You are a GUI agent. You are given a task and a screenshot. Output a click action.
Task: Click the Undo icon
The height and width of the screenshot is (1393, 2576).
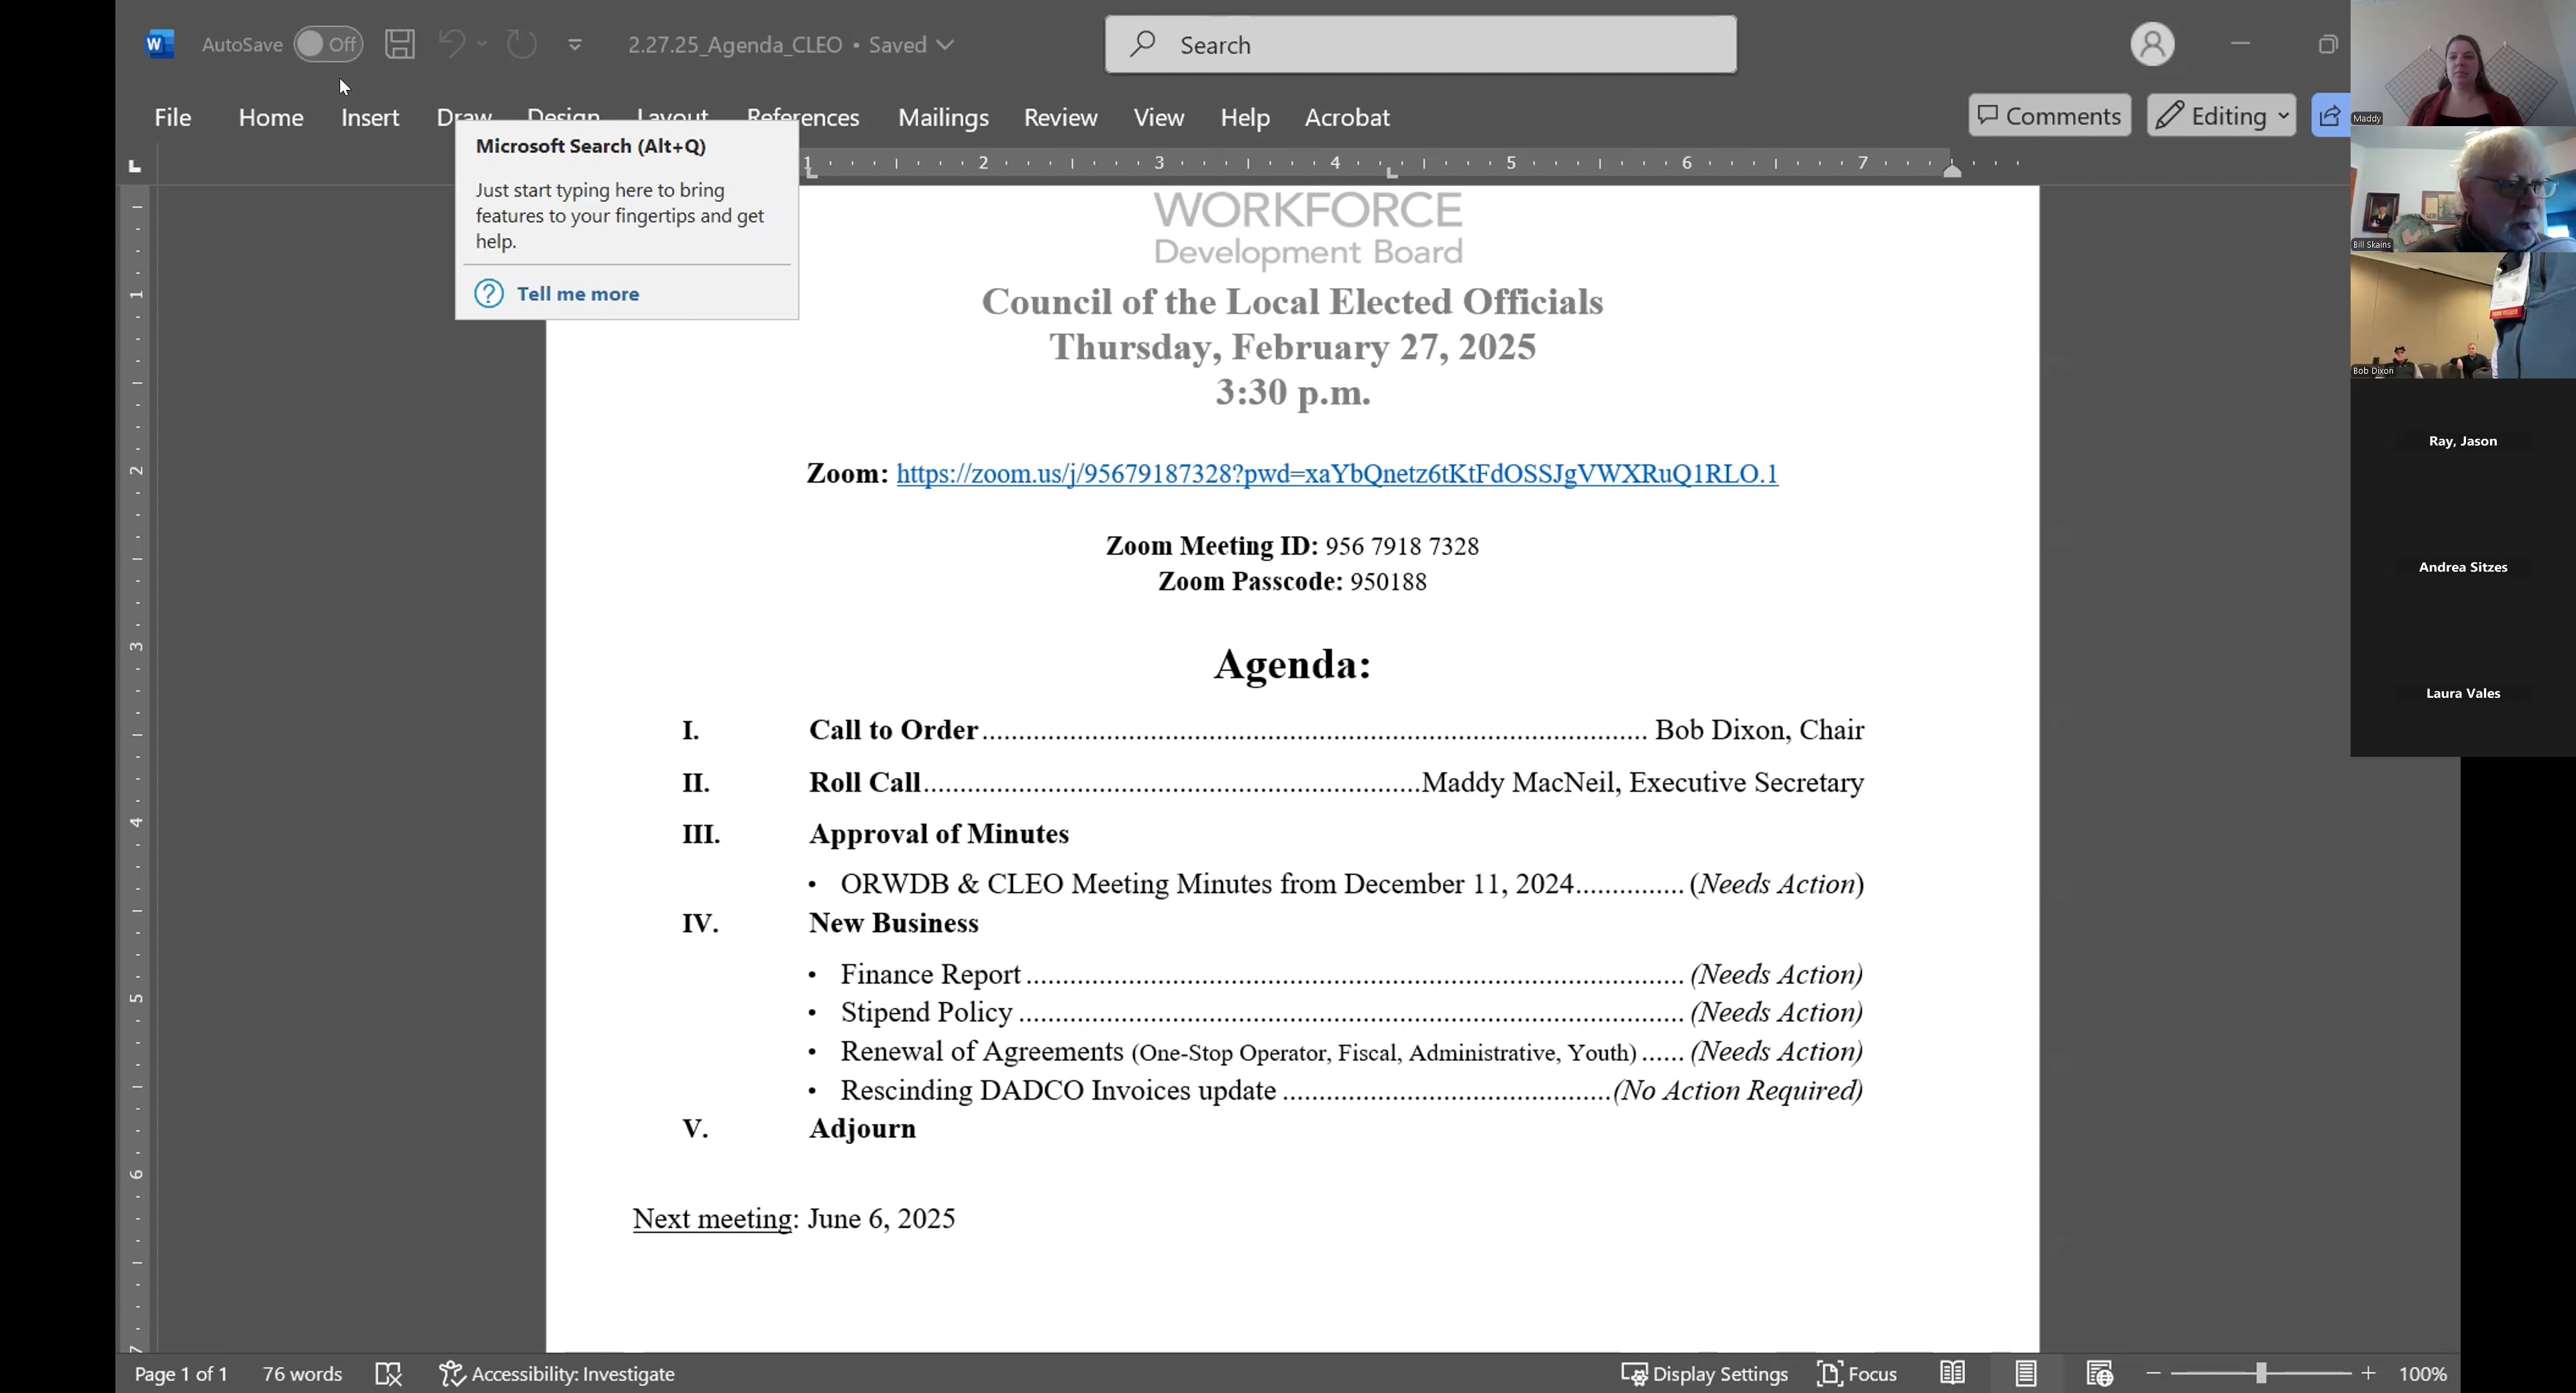pos(452,44)
